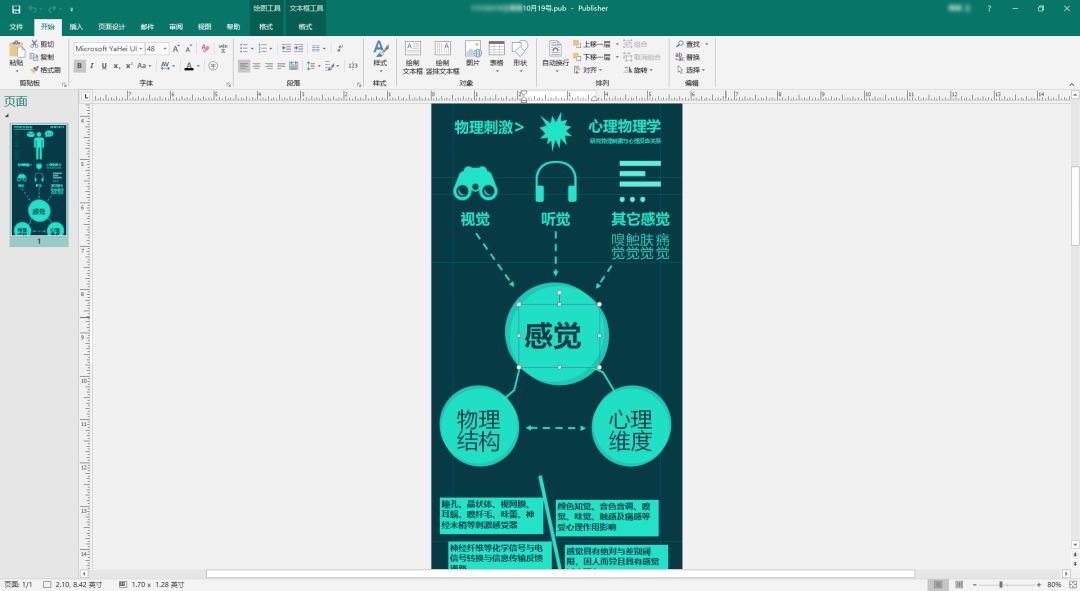Click the Cut (剪切) scissors icon
Viewport: 1080px width, 591px height.
pyautogui.click(x=34, y=44)
